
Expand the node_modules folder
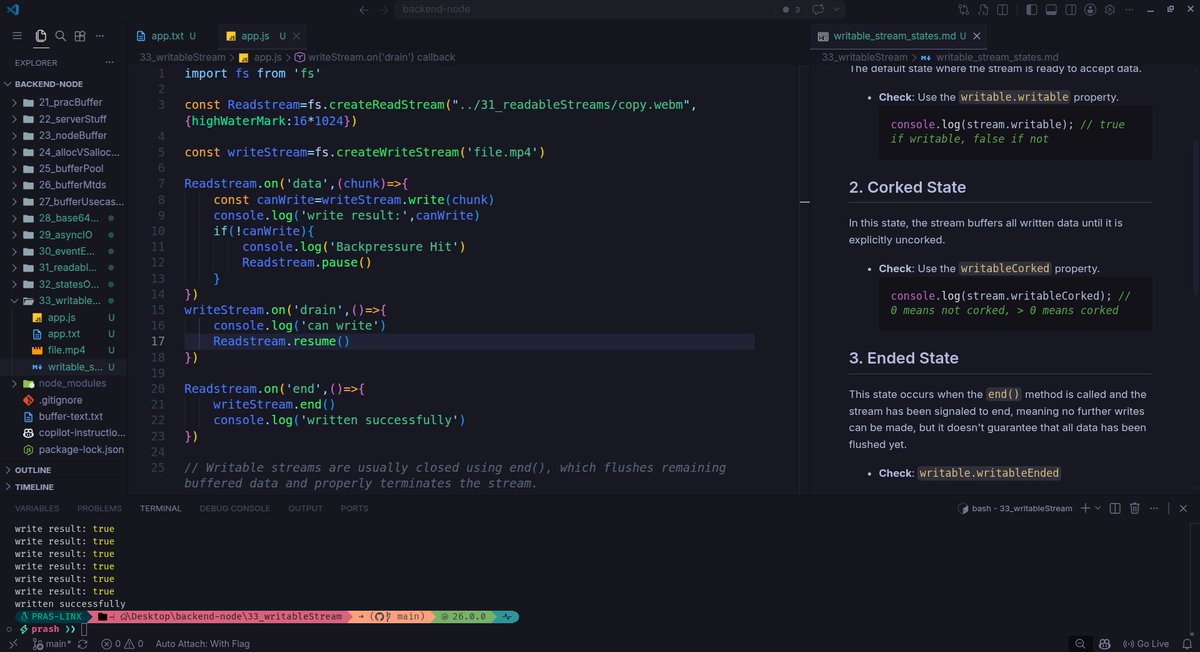62,383
